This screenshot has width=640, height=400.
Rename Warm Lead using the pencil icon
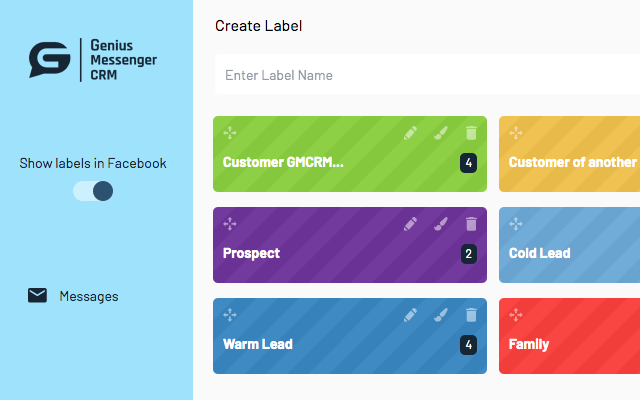pos(410,315)
